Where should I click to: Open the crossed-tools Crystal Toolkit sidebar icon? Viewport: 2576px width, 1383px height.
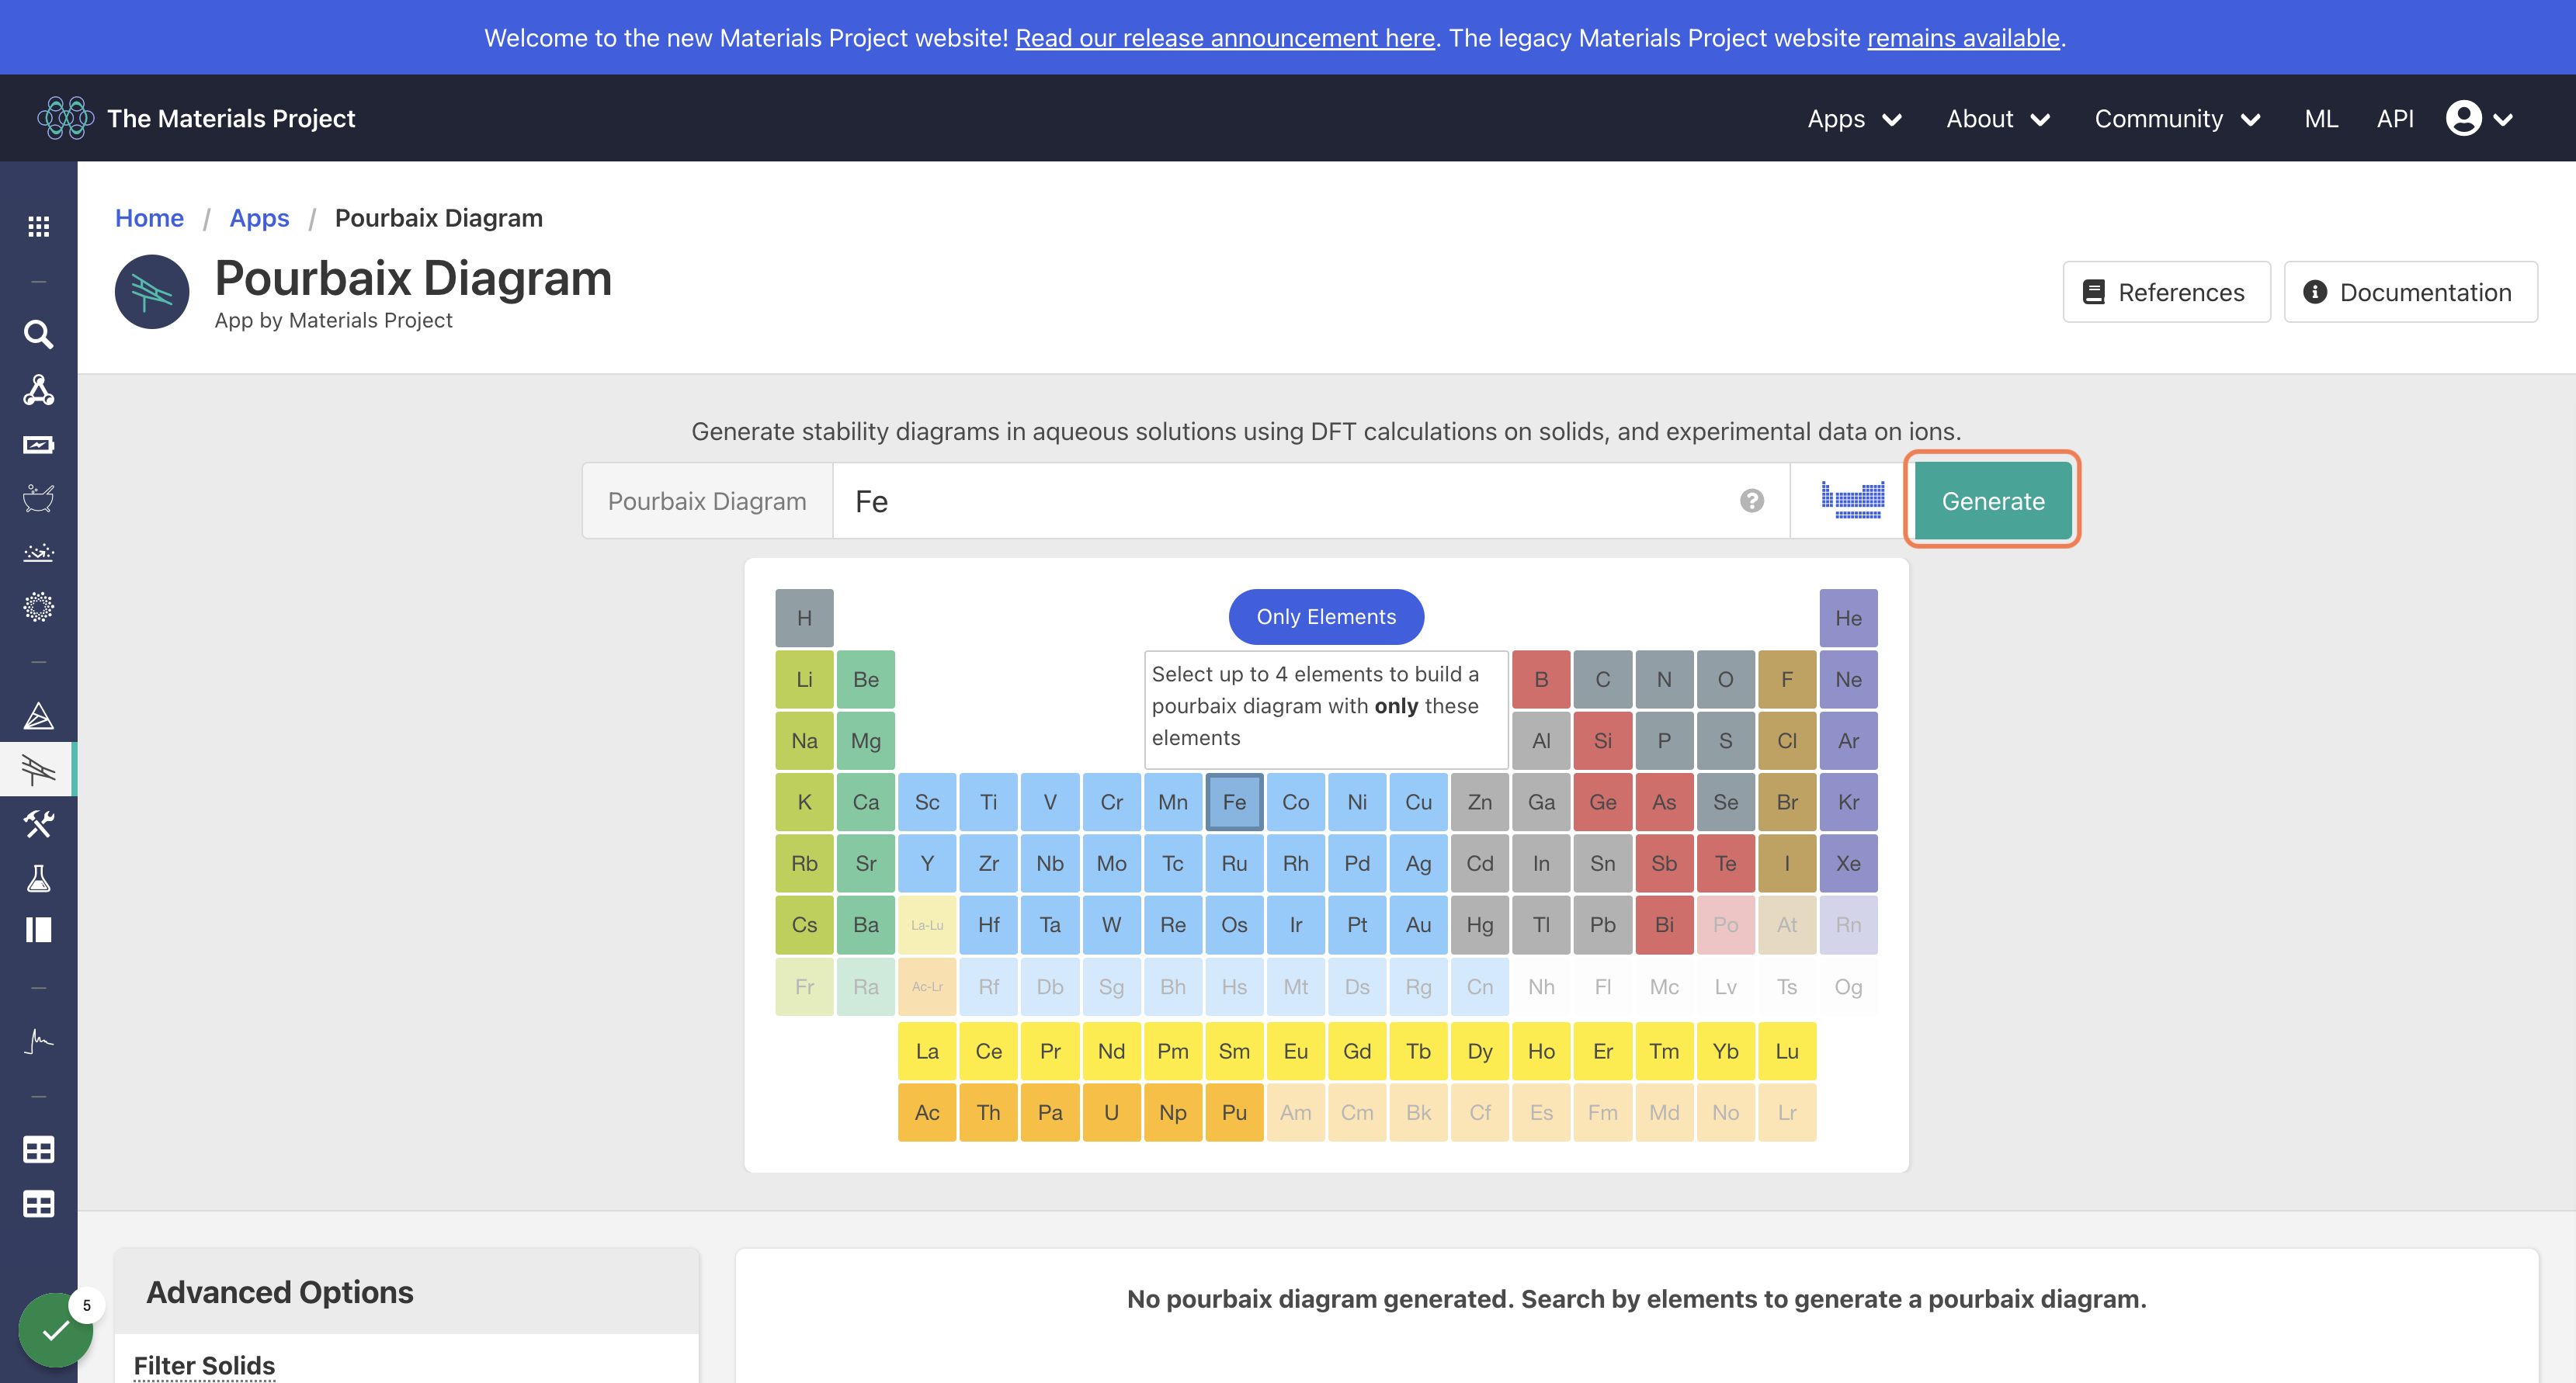tap(38, 824)
